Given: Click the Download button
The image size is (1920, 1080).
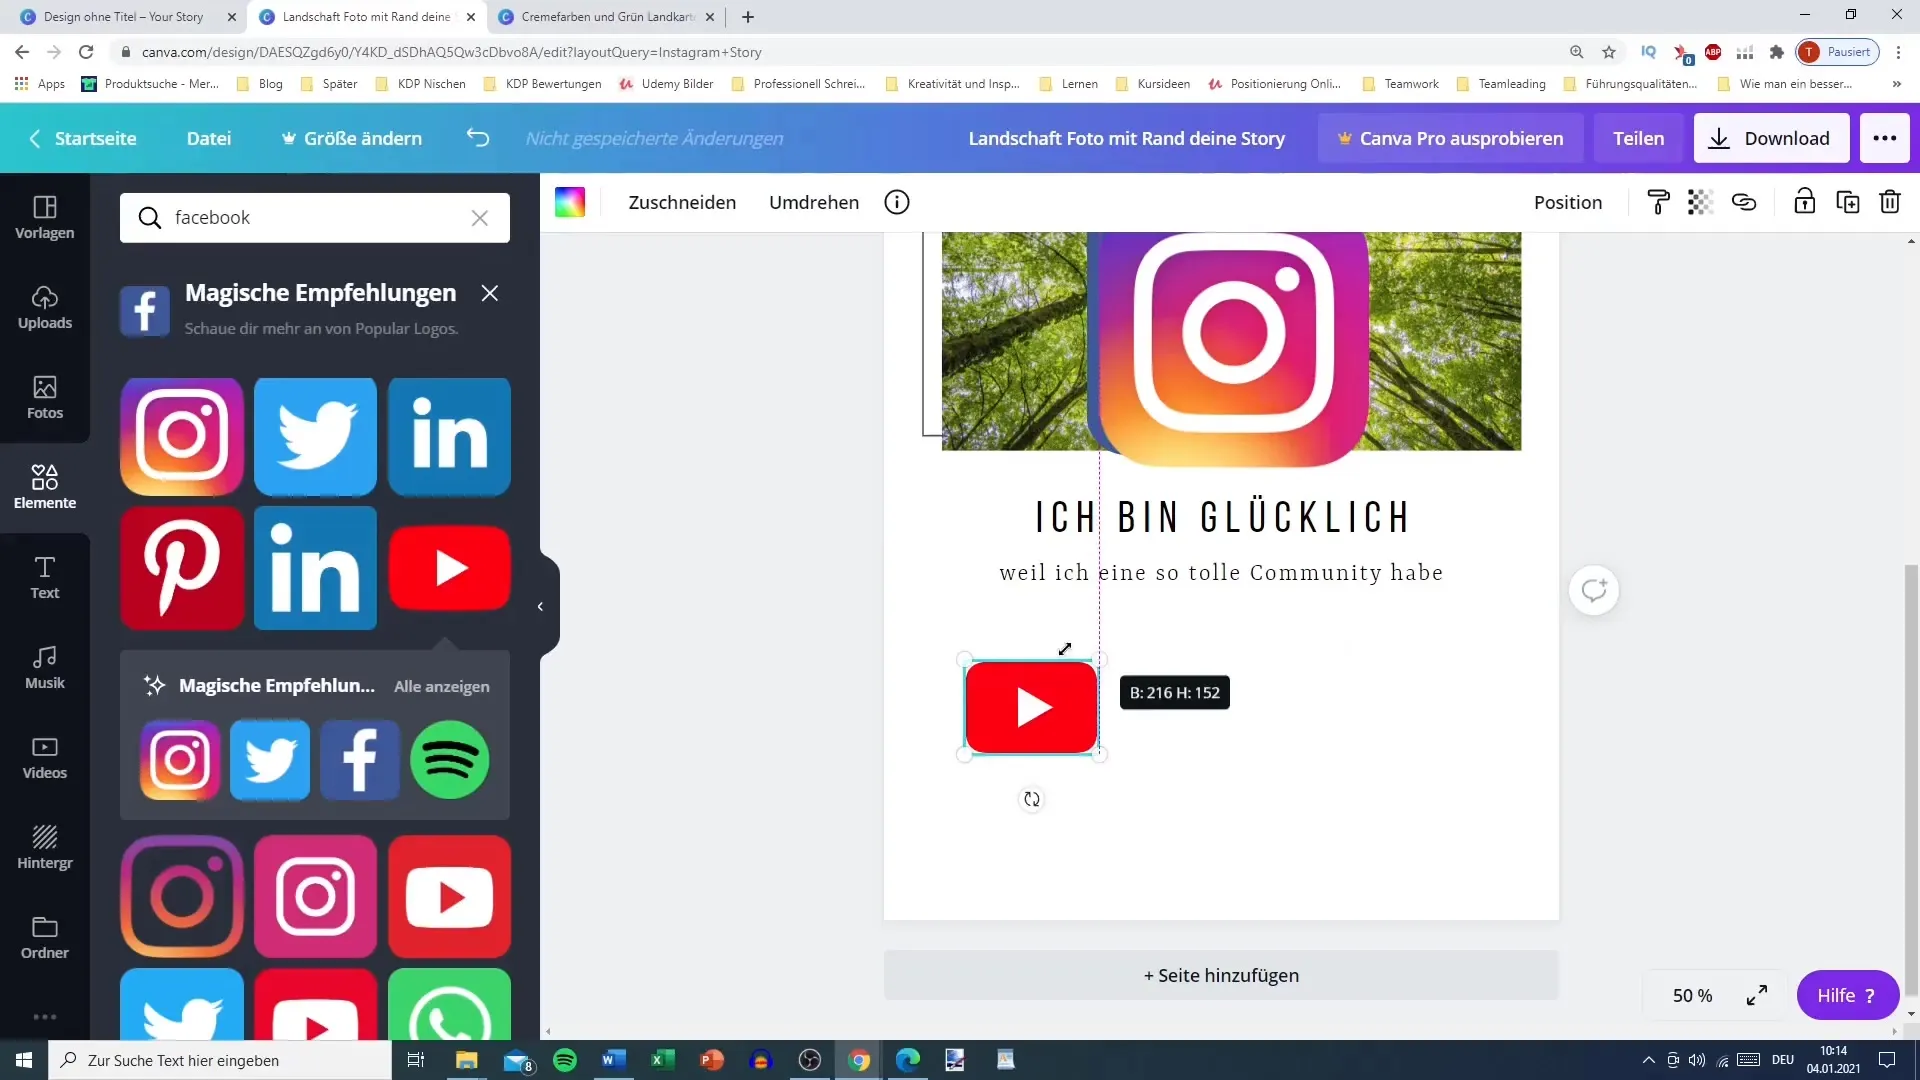Looking at the screenshot, I should [1771, 138].
